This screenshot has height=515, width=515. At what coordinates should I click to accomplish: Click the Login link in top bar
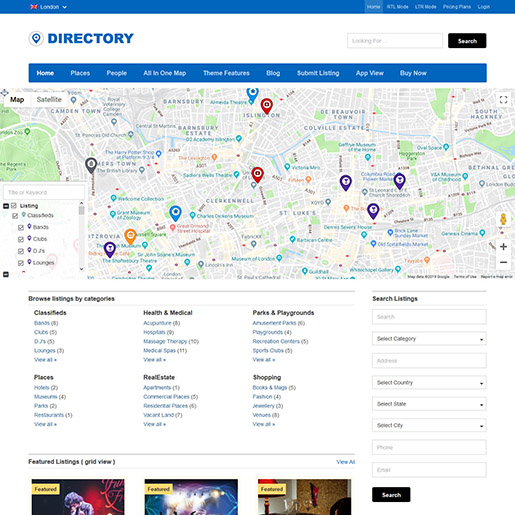(x=483, y=7)
